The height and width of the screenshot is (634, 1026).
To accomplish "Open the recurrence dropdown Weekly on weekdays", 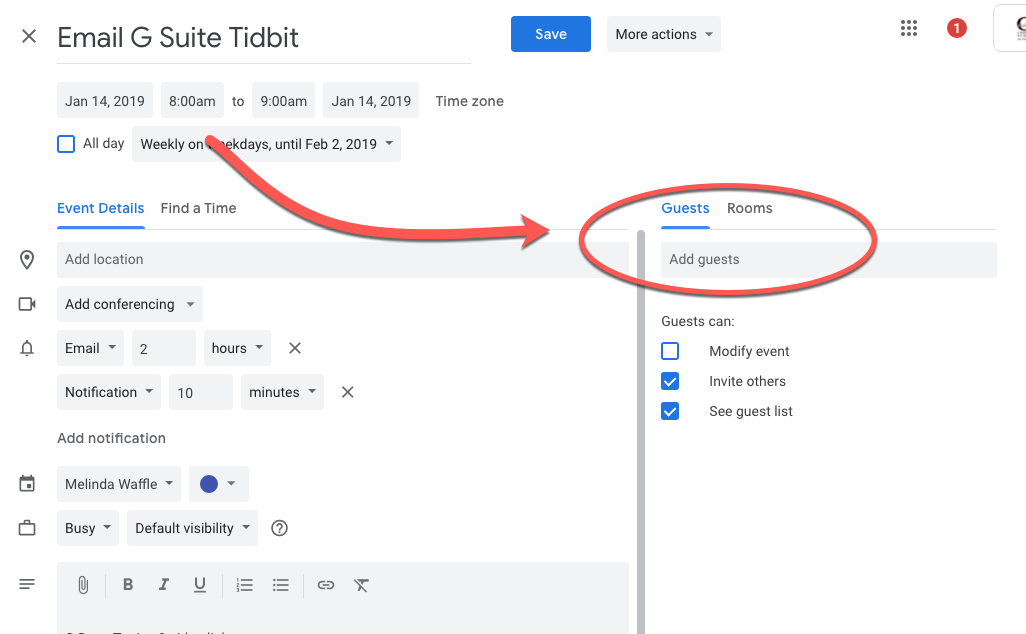I will [x=266, y=144].
